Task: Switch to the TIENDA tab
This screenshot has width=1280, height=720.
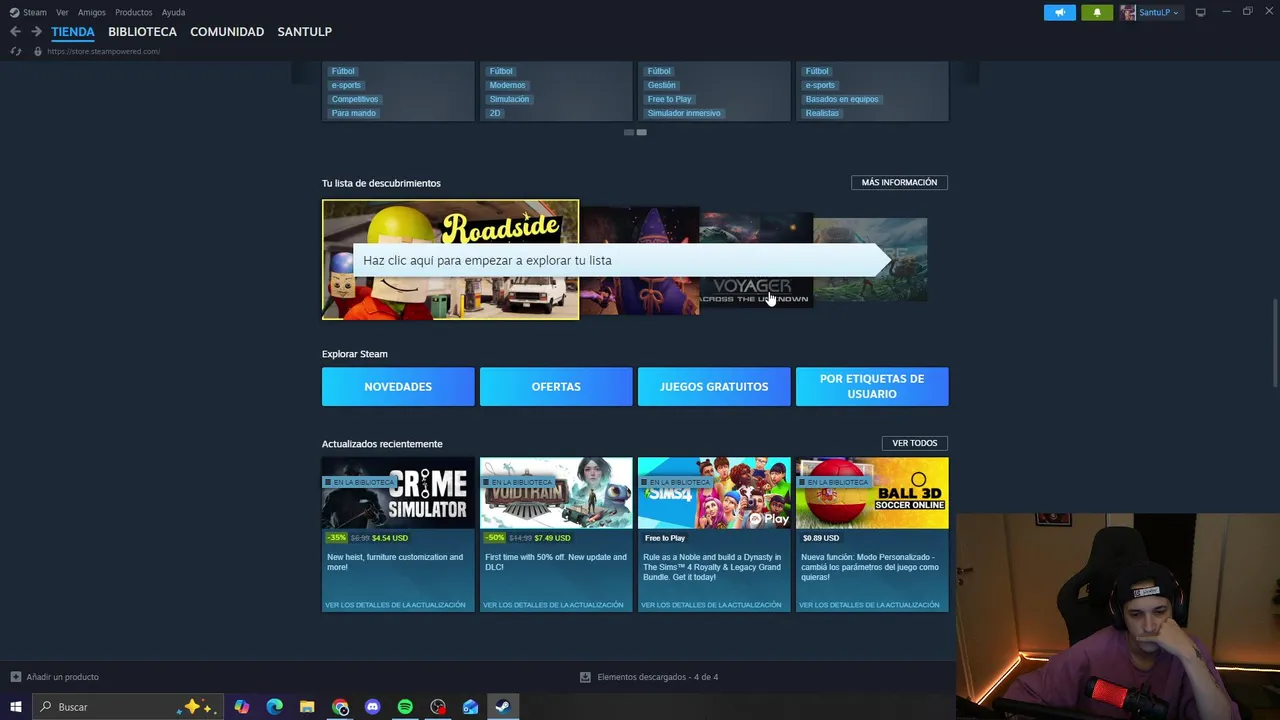Action: [x=73, y=32]
